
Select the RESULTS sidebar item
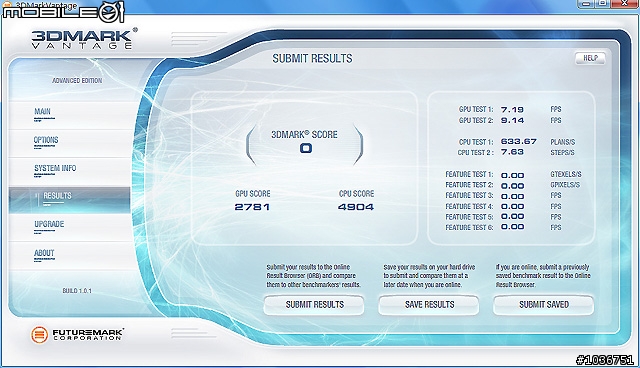tap(69, 200)
